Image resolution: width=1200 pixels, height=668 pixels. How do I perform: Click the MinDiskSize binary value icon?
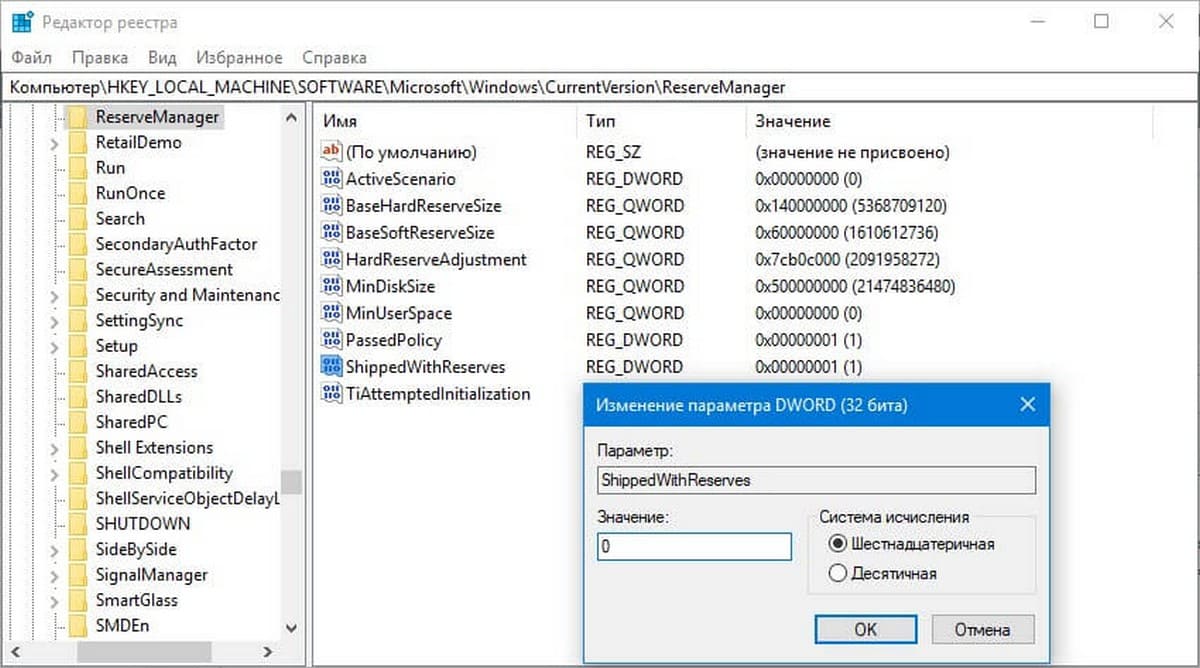click(x=331, y=286)
